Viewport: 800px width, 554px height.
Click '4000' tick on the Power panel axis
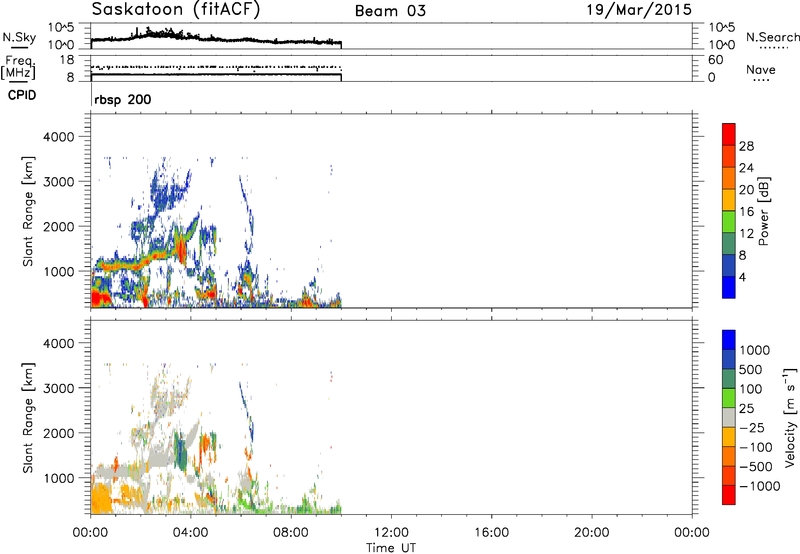59,137
